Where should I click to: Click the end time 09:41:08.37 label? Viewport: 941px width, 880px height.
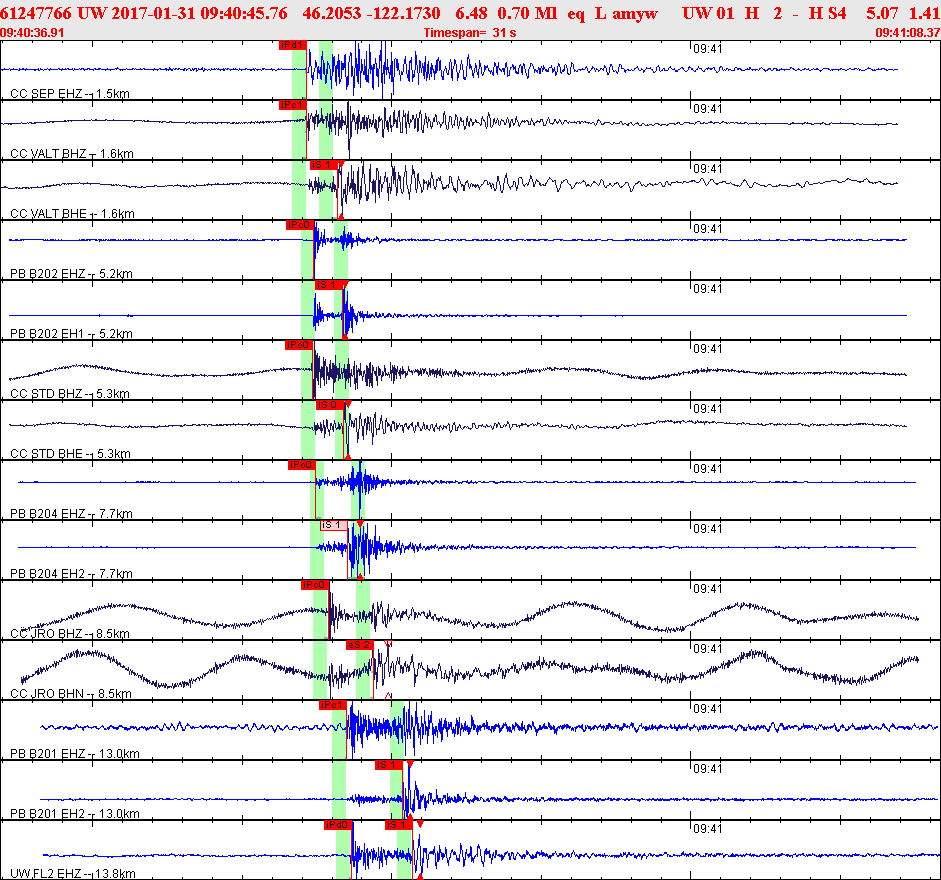pyautogui.click(x=906, y=33)
